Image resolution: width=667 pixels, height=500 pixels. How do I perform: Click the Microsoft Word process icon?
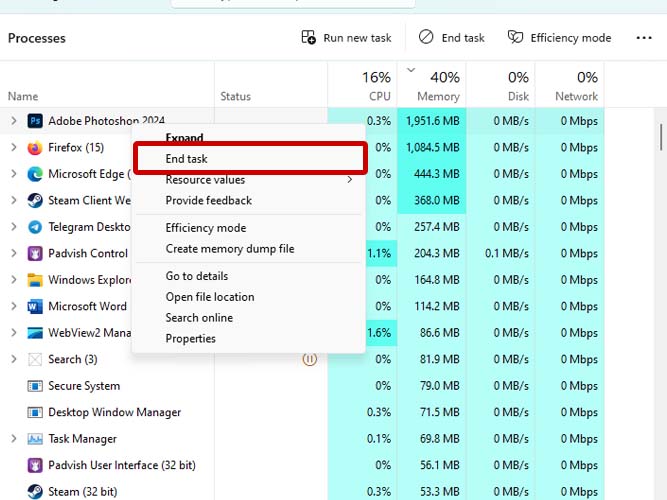pos(35,306)
